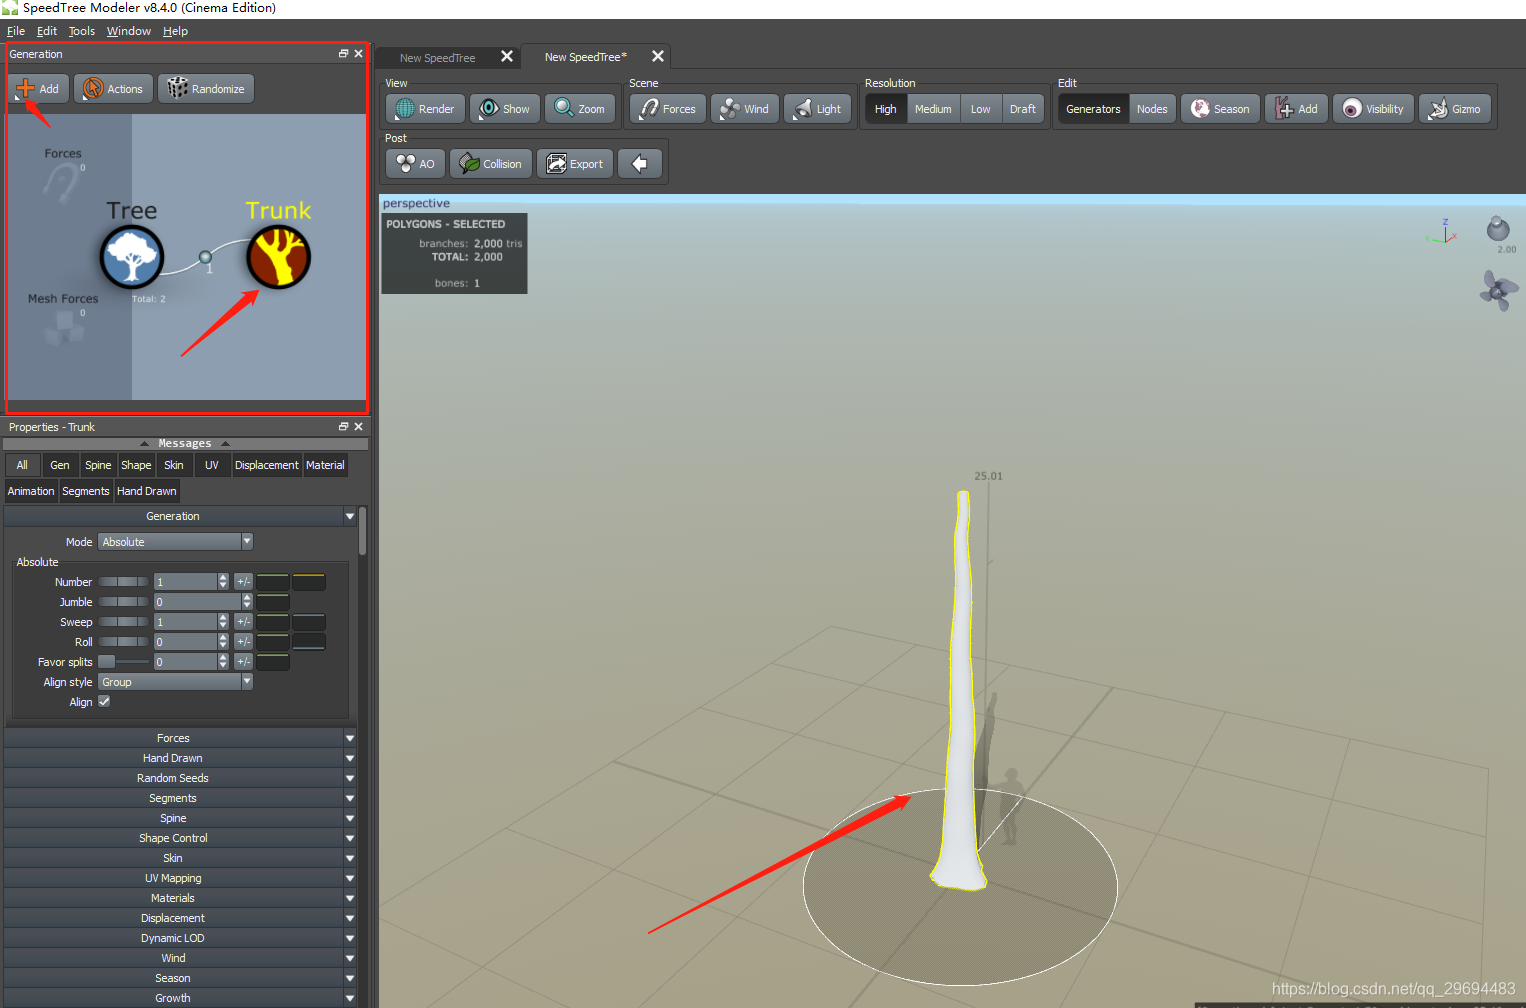Select the Spine properties tab
The height and width of the screenshot is (1008, 1526).
98,465
